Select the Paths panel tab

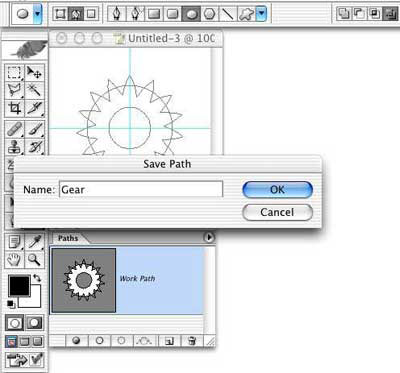[68, 238]
